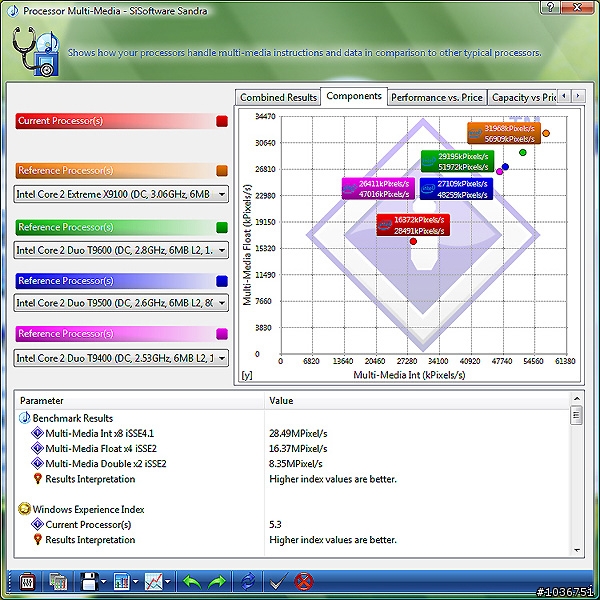This screenshot has width=600, height=600.
Task: Click the blue 27109kPixels/s result label
Action: 457,189
